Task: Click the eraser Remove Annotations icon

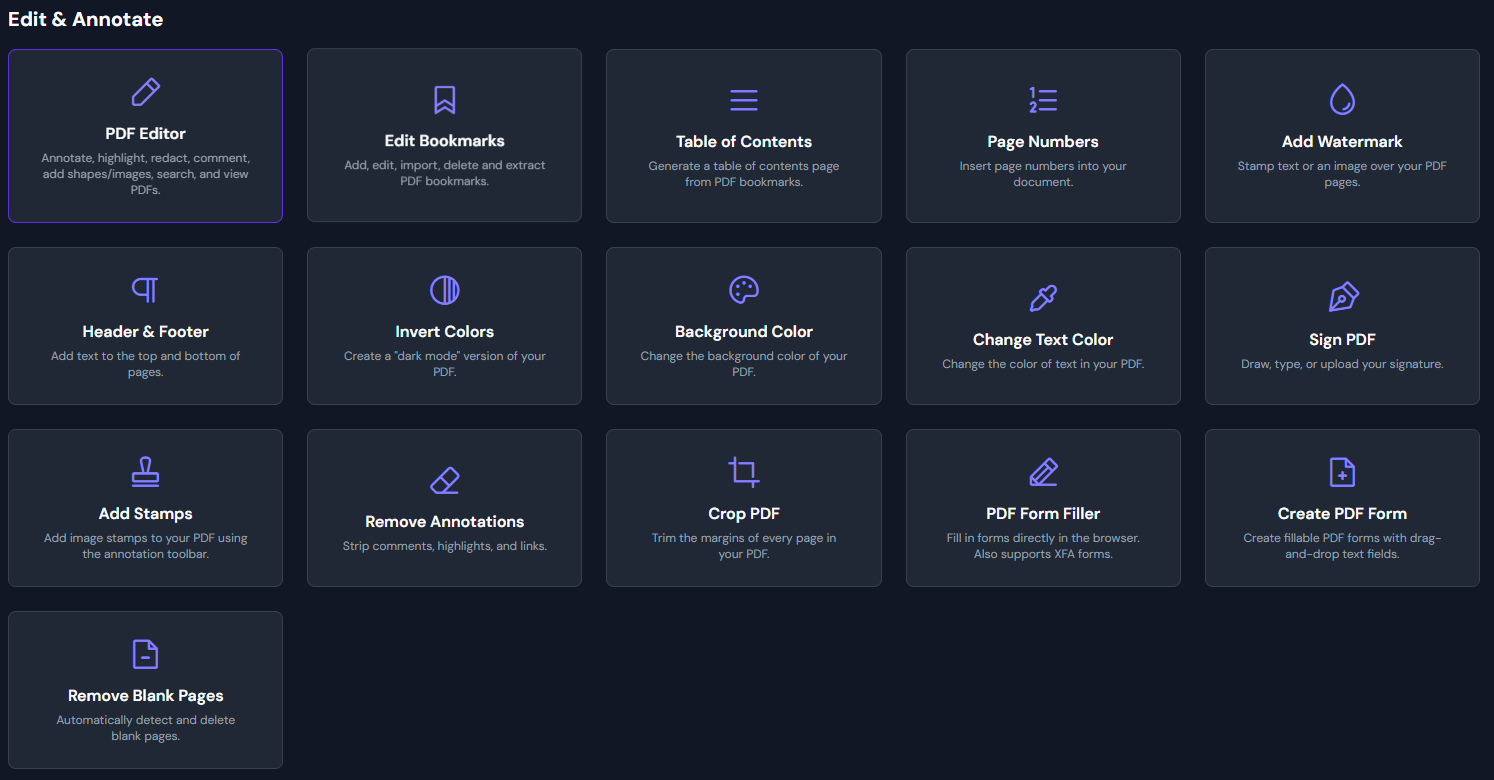Action: tap(444, 480)
